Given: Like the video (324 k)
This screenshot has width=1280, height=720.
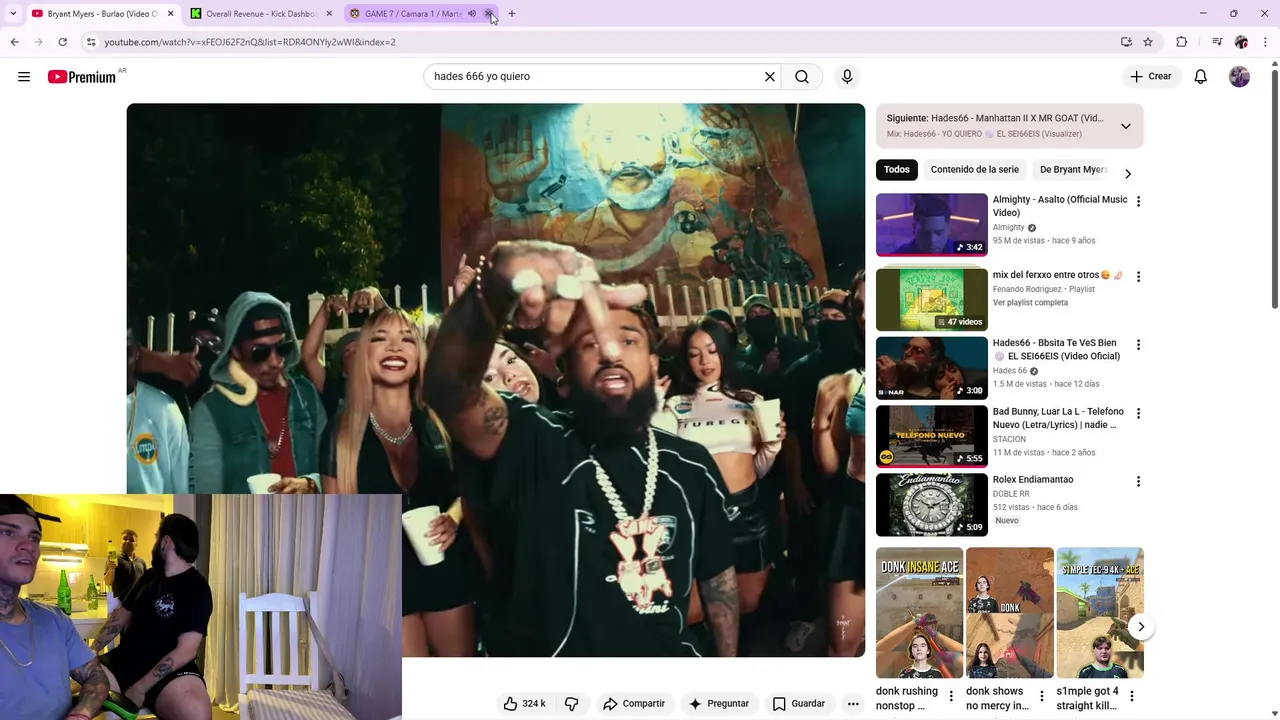Looking at the screenshot, I should coord(525,704).
